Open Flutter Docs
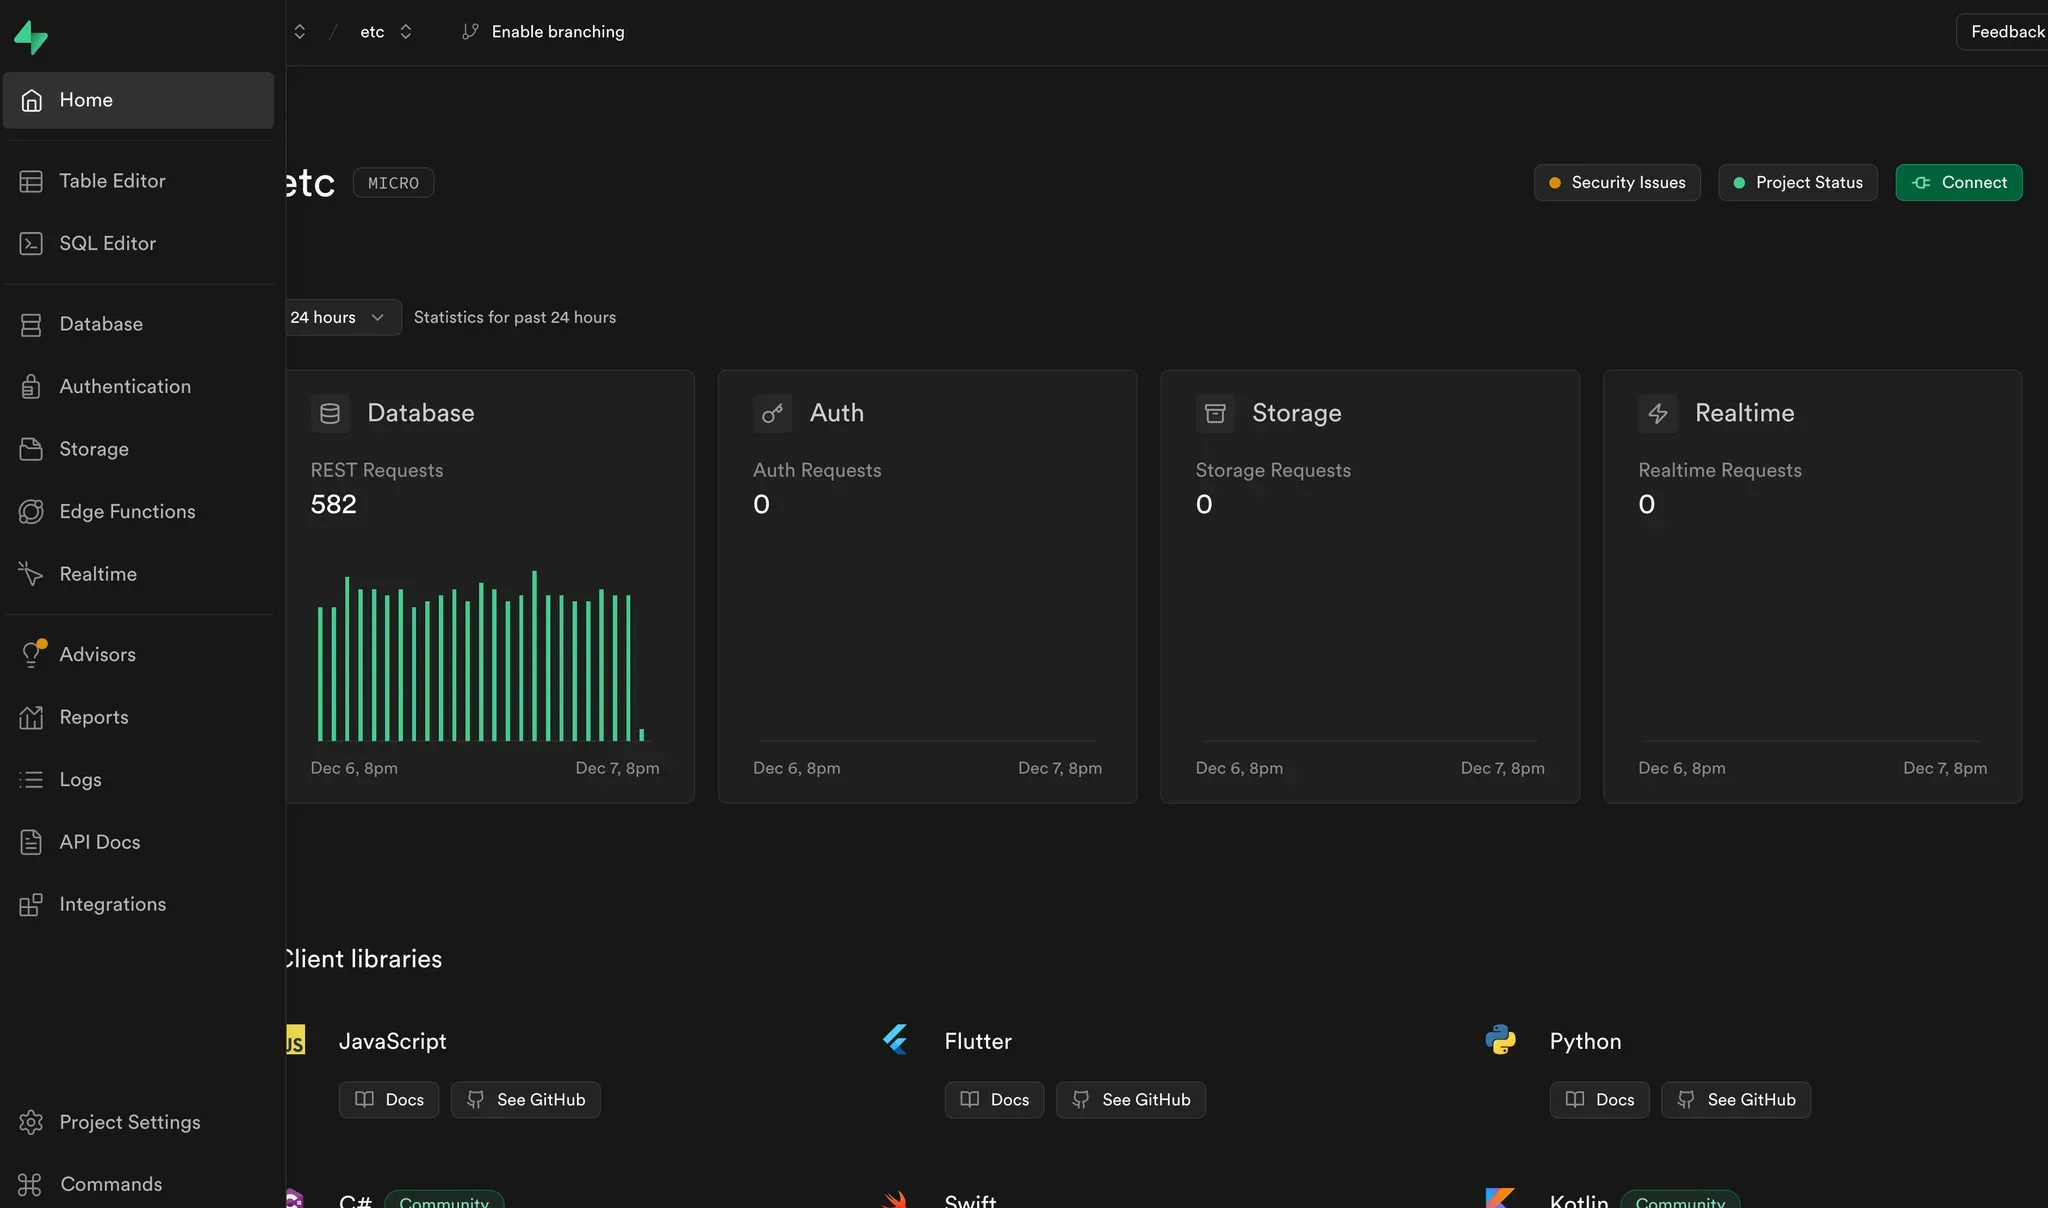This screenshot has height=1208, width=2048. point(994,1100)
